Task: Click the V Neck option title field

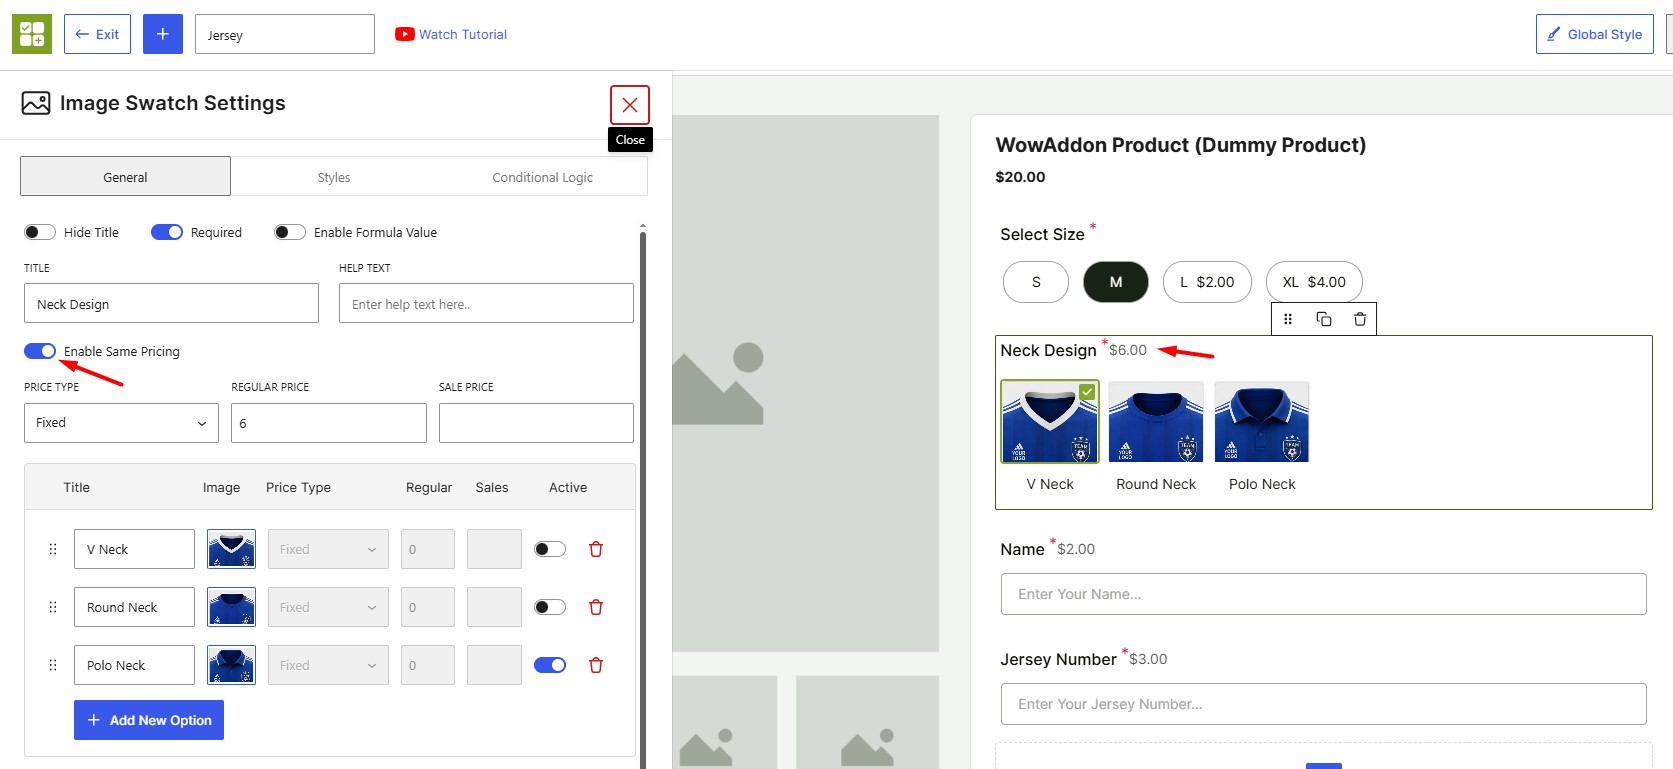Action: point(134,549)
